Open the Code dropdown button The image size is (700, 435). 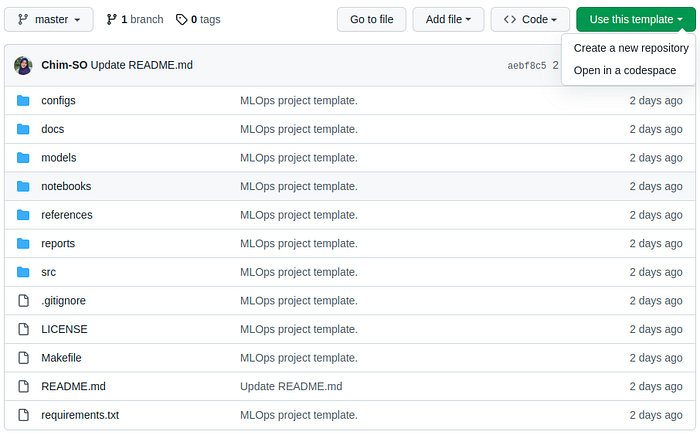point(530,20)
